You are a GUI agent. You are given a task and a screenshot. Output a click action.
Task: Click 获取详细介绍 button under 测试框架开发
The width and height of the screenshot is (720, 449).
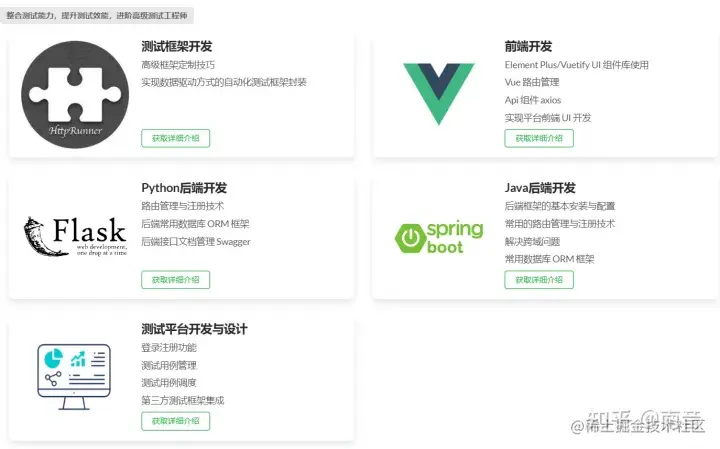tap(175, 138)
